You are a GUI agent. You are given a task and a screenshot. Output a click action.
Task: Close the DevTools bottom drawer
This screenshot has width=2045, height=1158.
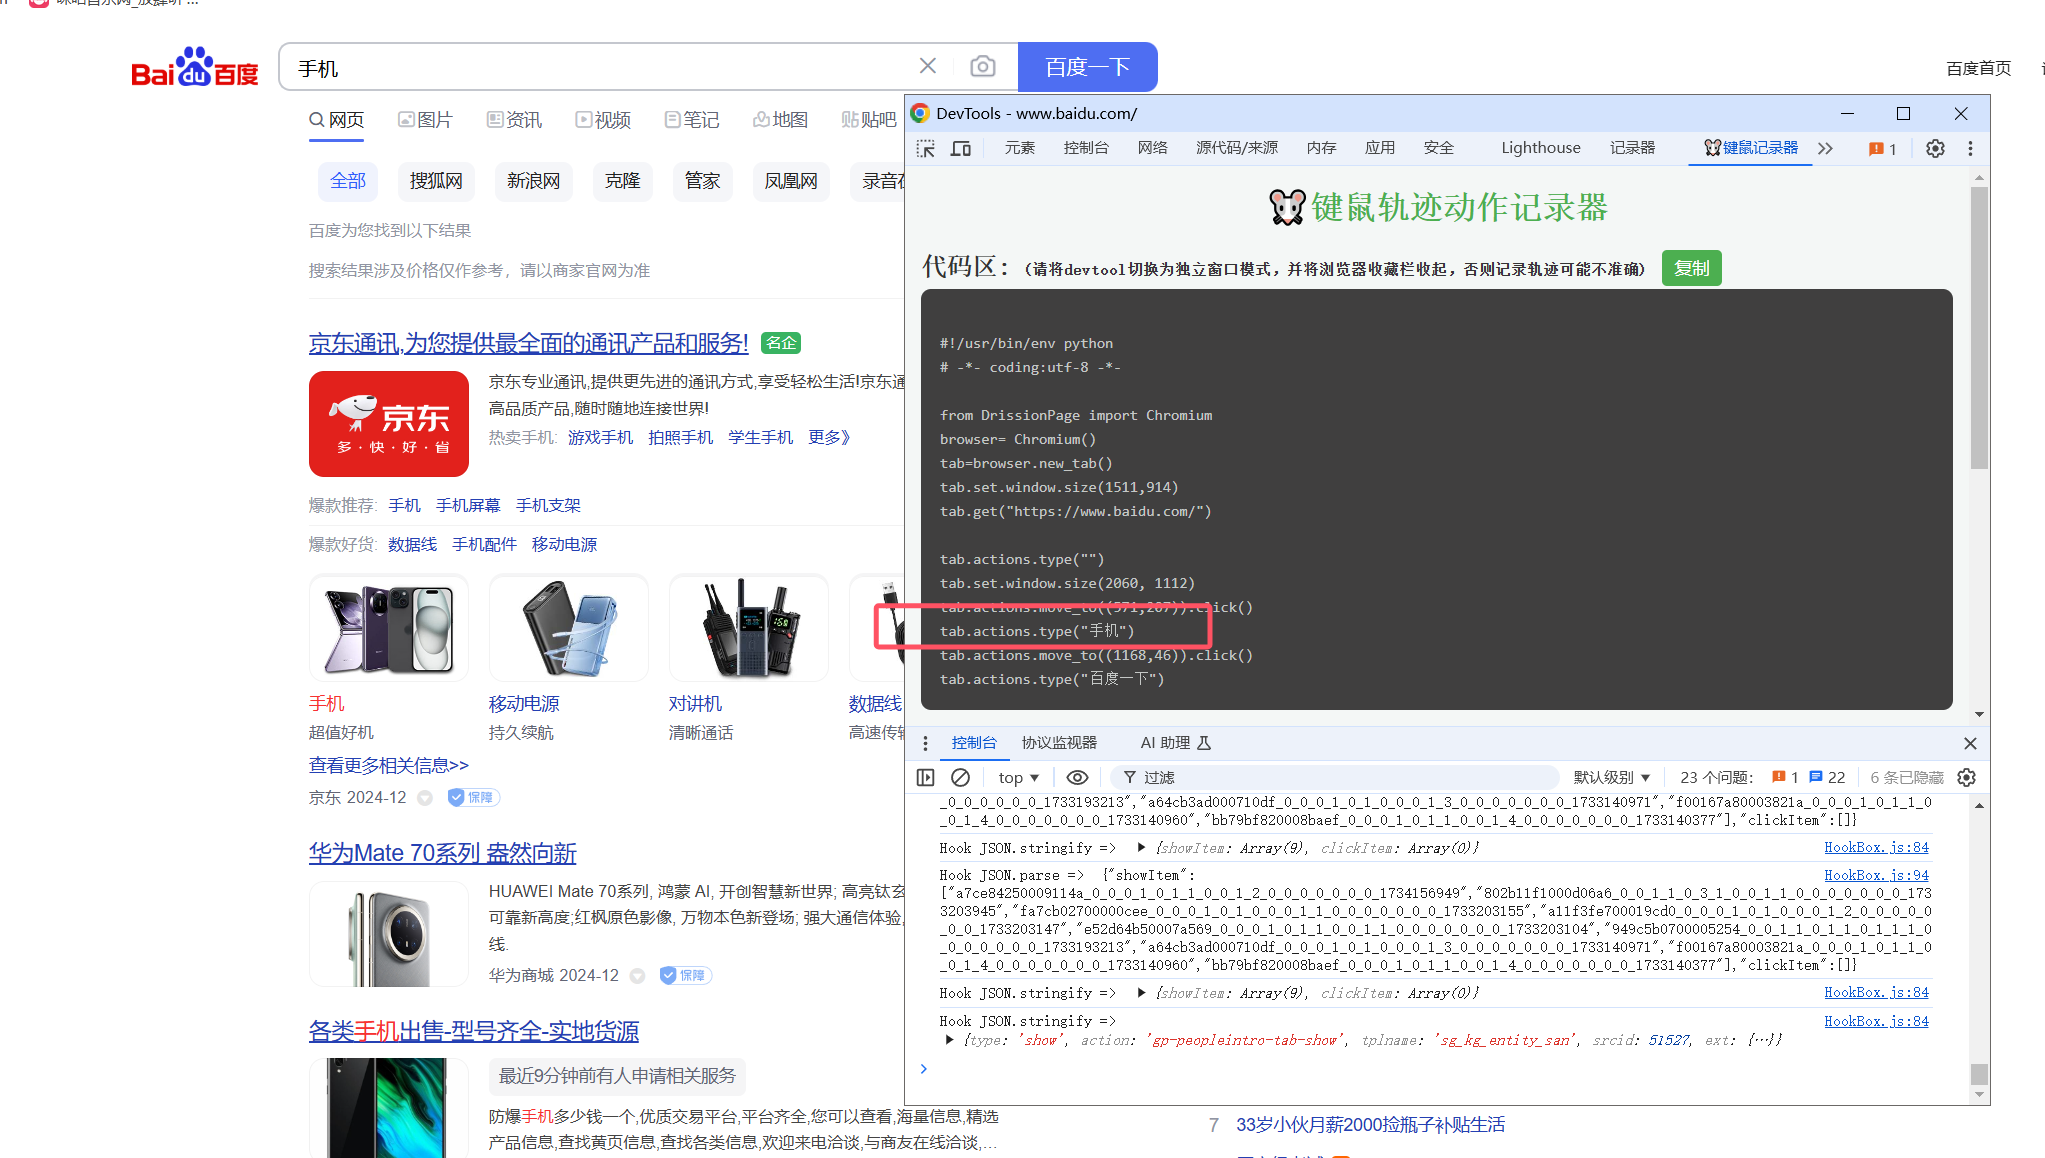tap(1970, 743)
